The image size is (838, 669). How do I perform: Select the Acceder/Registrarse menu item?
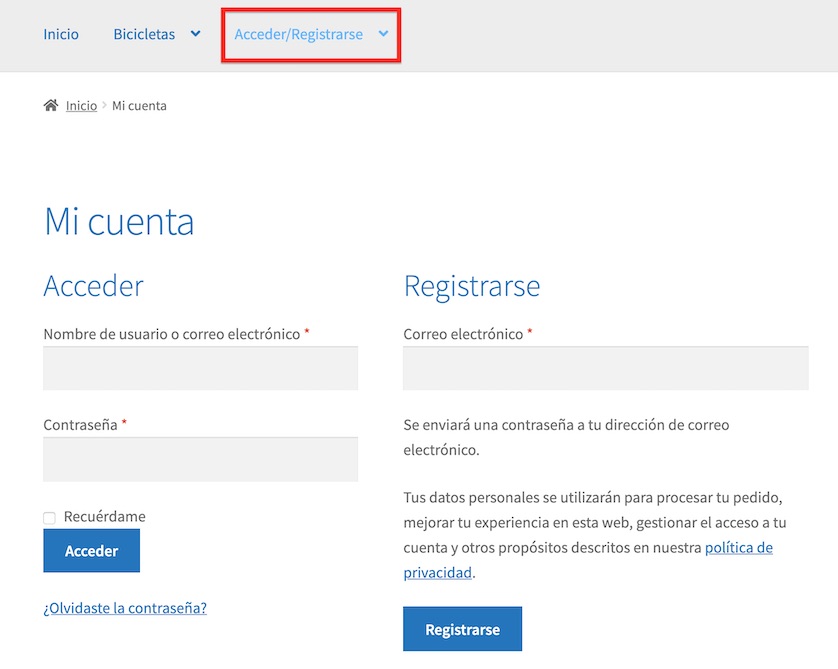[298, 34]
